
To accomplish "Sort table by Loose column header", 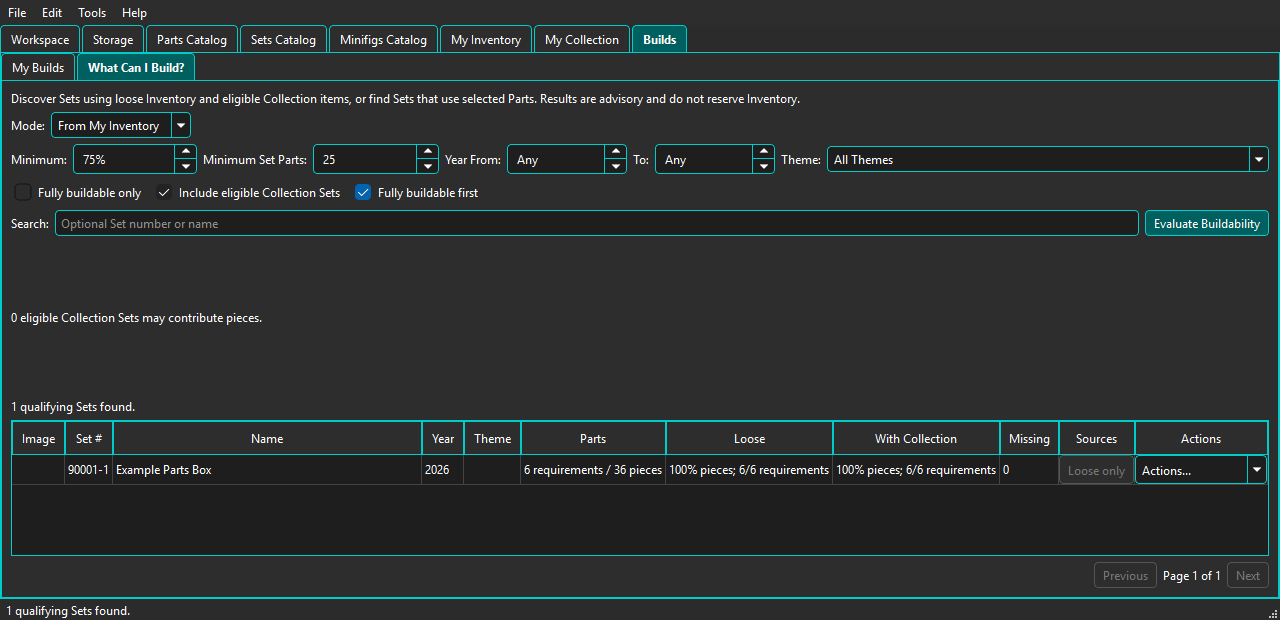I will click(x=749, y=439).
